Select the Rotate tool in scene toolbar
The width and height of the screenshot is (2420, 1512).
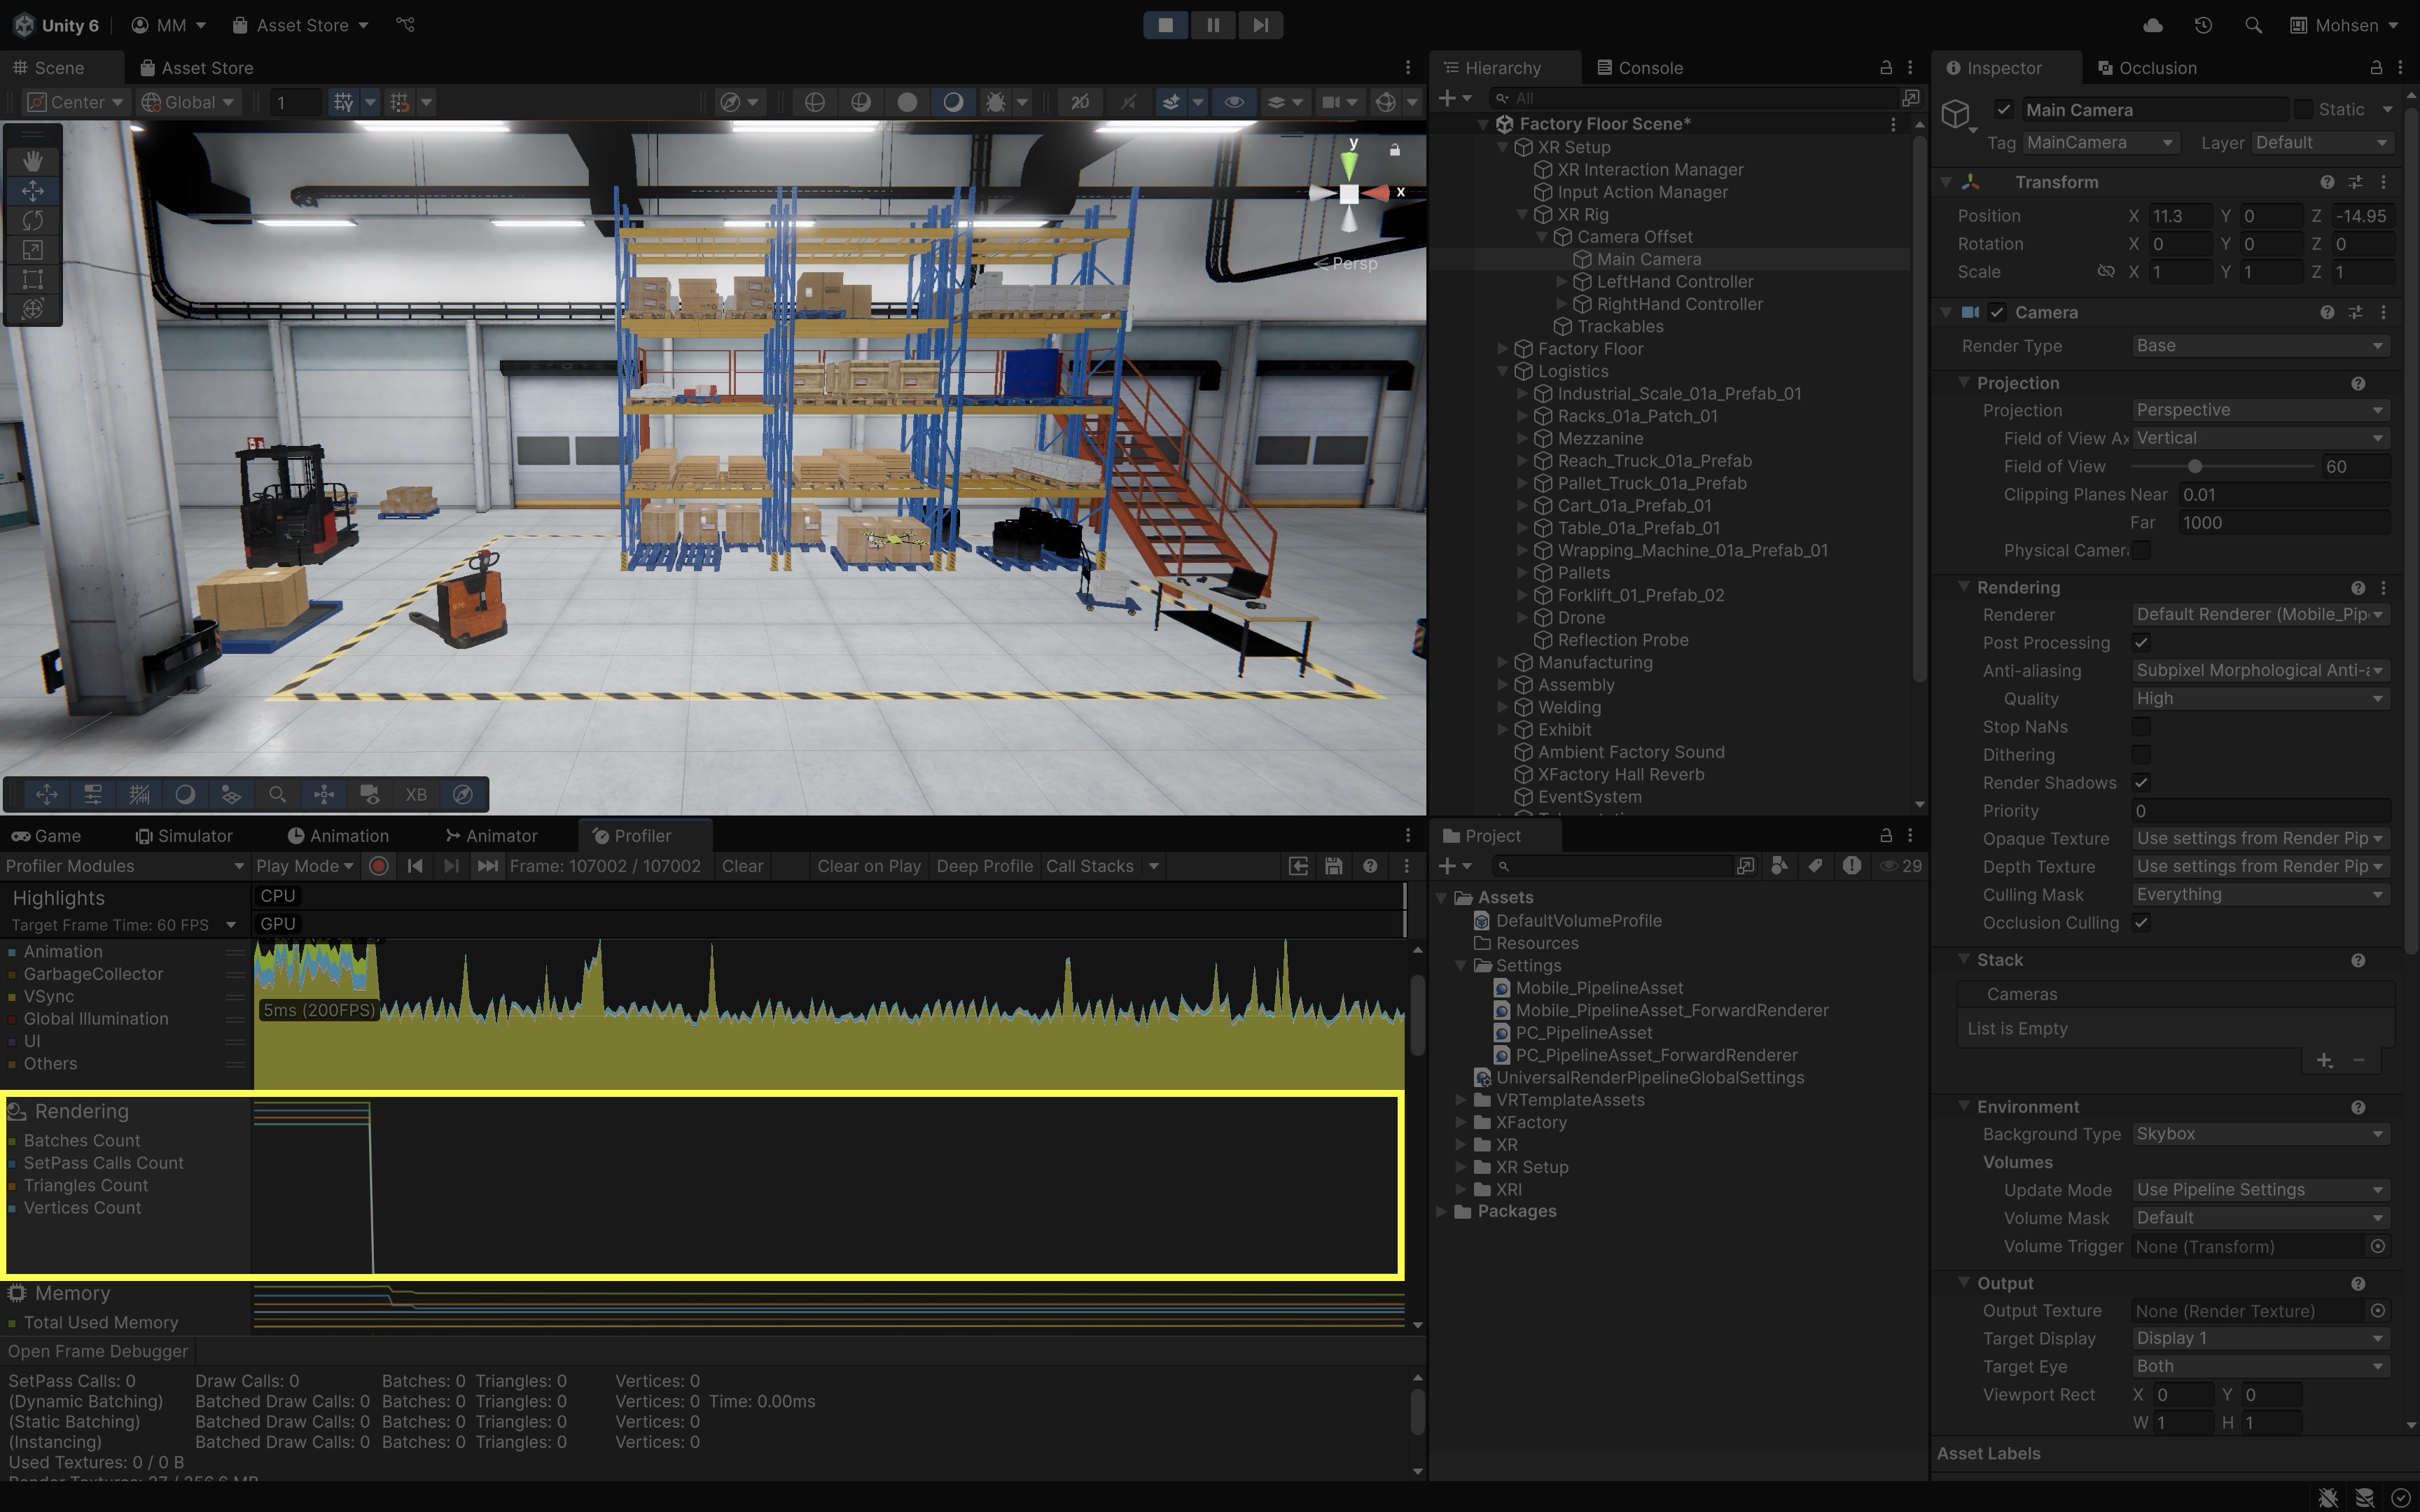point(32,220)
